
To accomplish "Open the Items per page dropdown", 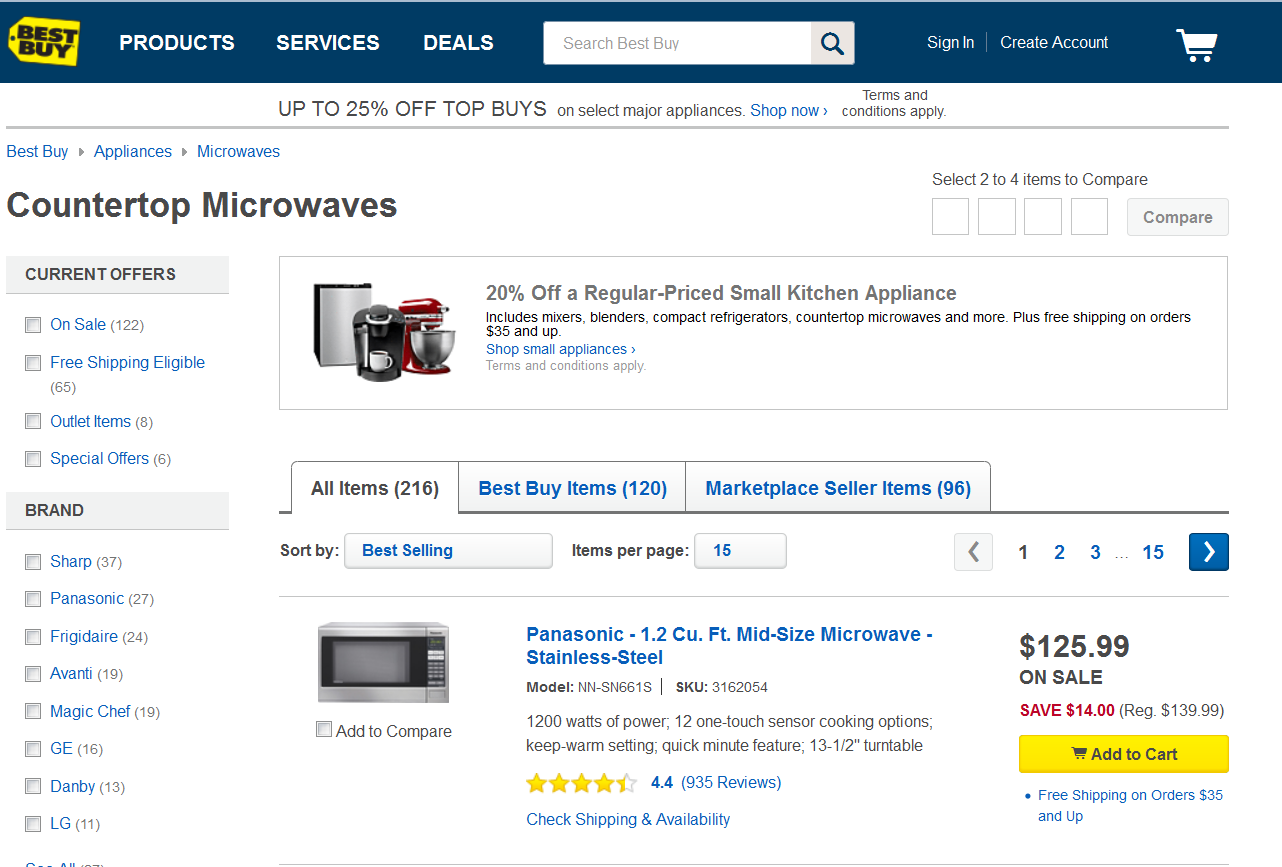I will (x=740, y=551).
